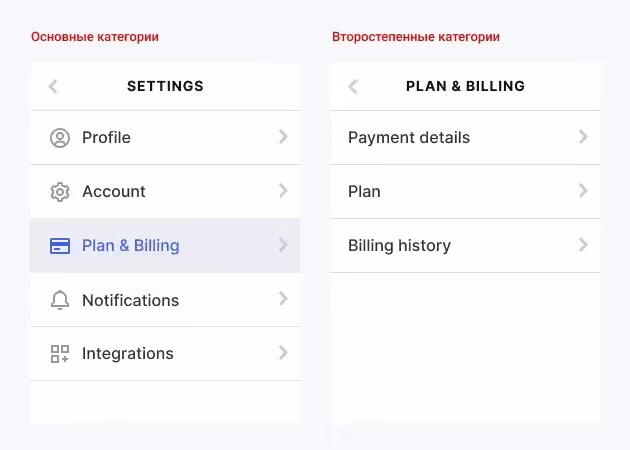Image resolution: width=630 pixels, height=450 pixels.
Task: Open the Plan submenu entry
Action: [364, 192]
